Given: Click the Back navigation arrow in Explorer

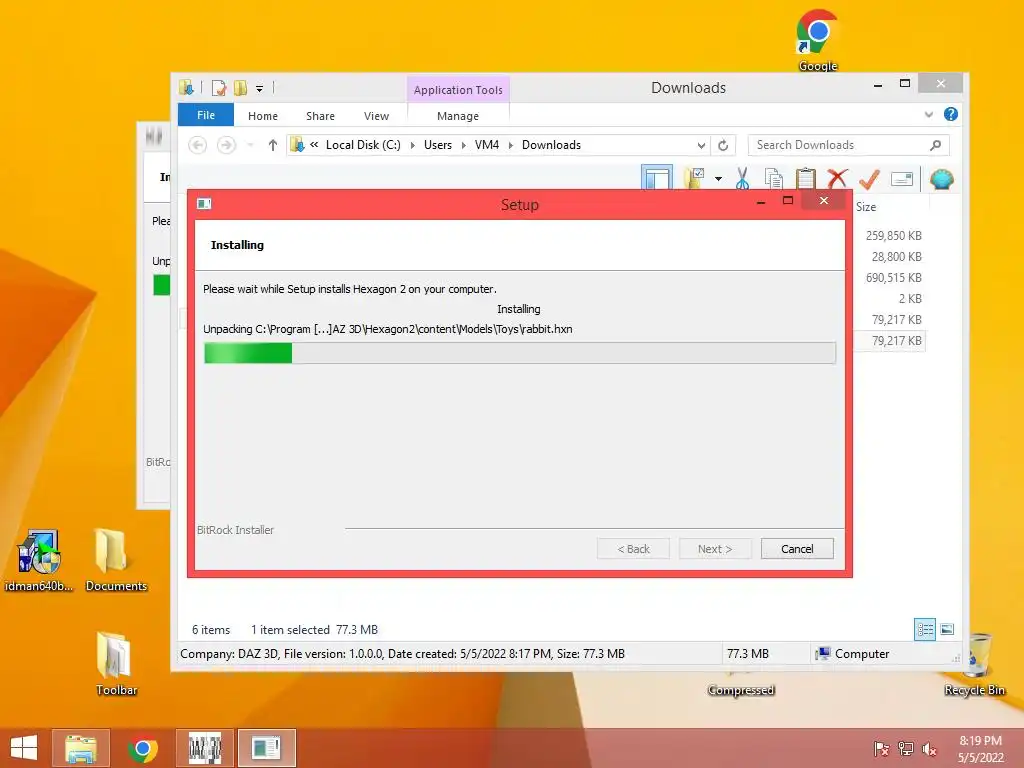Looking at the screenshot, I should (x=197, y=145).
